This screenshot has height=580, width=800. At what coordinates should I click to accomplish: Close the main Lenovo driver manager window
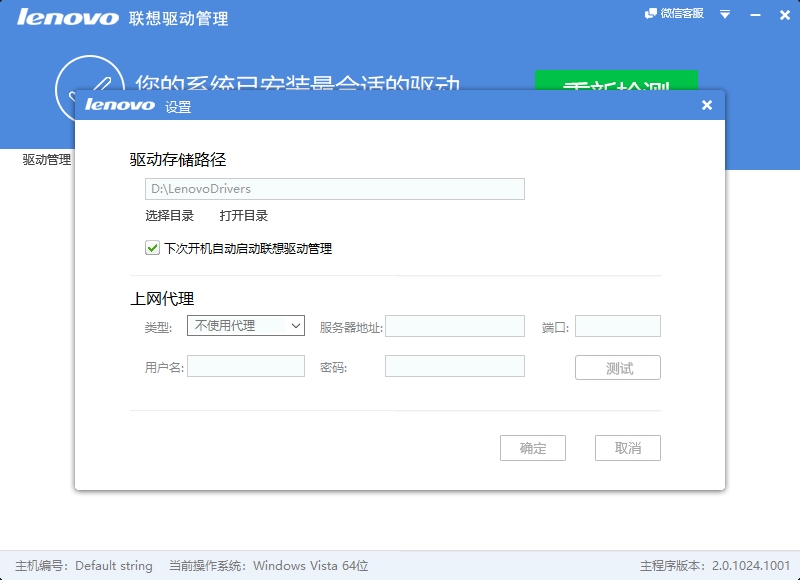pos(785,15)
